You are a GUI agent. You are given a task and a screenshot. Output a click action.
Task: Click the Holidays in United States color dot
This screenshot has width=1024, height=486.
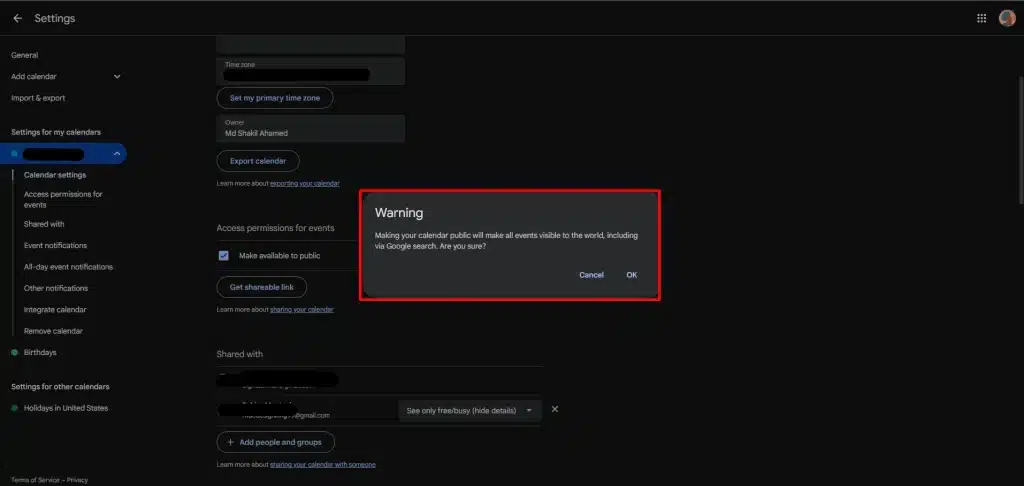14,408
